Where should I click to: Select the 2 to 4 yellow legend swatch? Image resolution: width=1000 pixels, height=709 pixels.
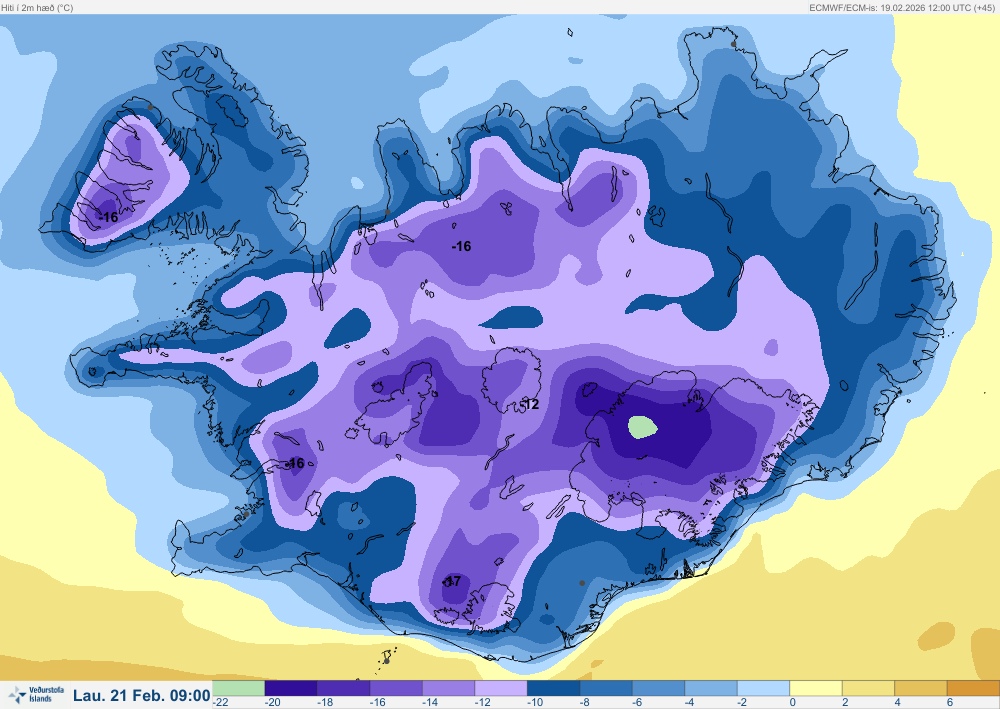pos(869,688)
